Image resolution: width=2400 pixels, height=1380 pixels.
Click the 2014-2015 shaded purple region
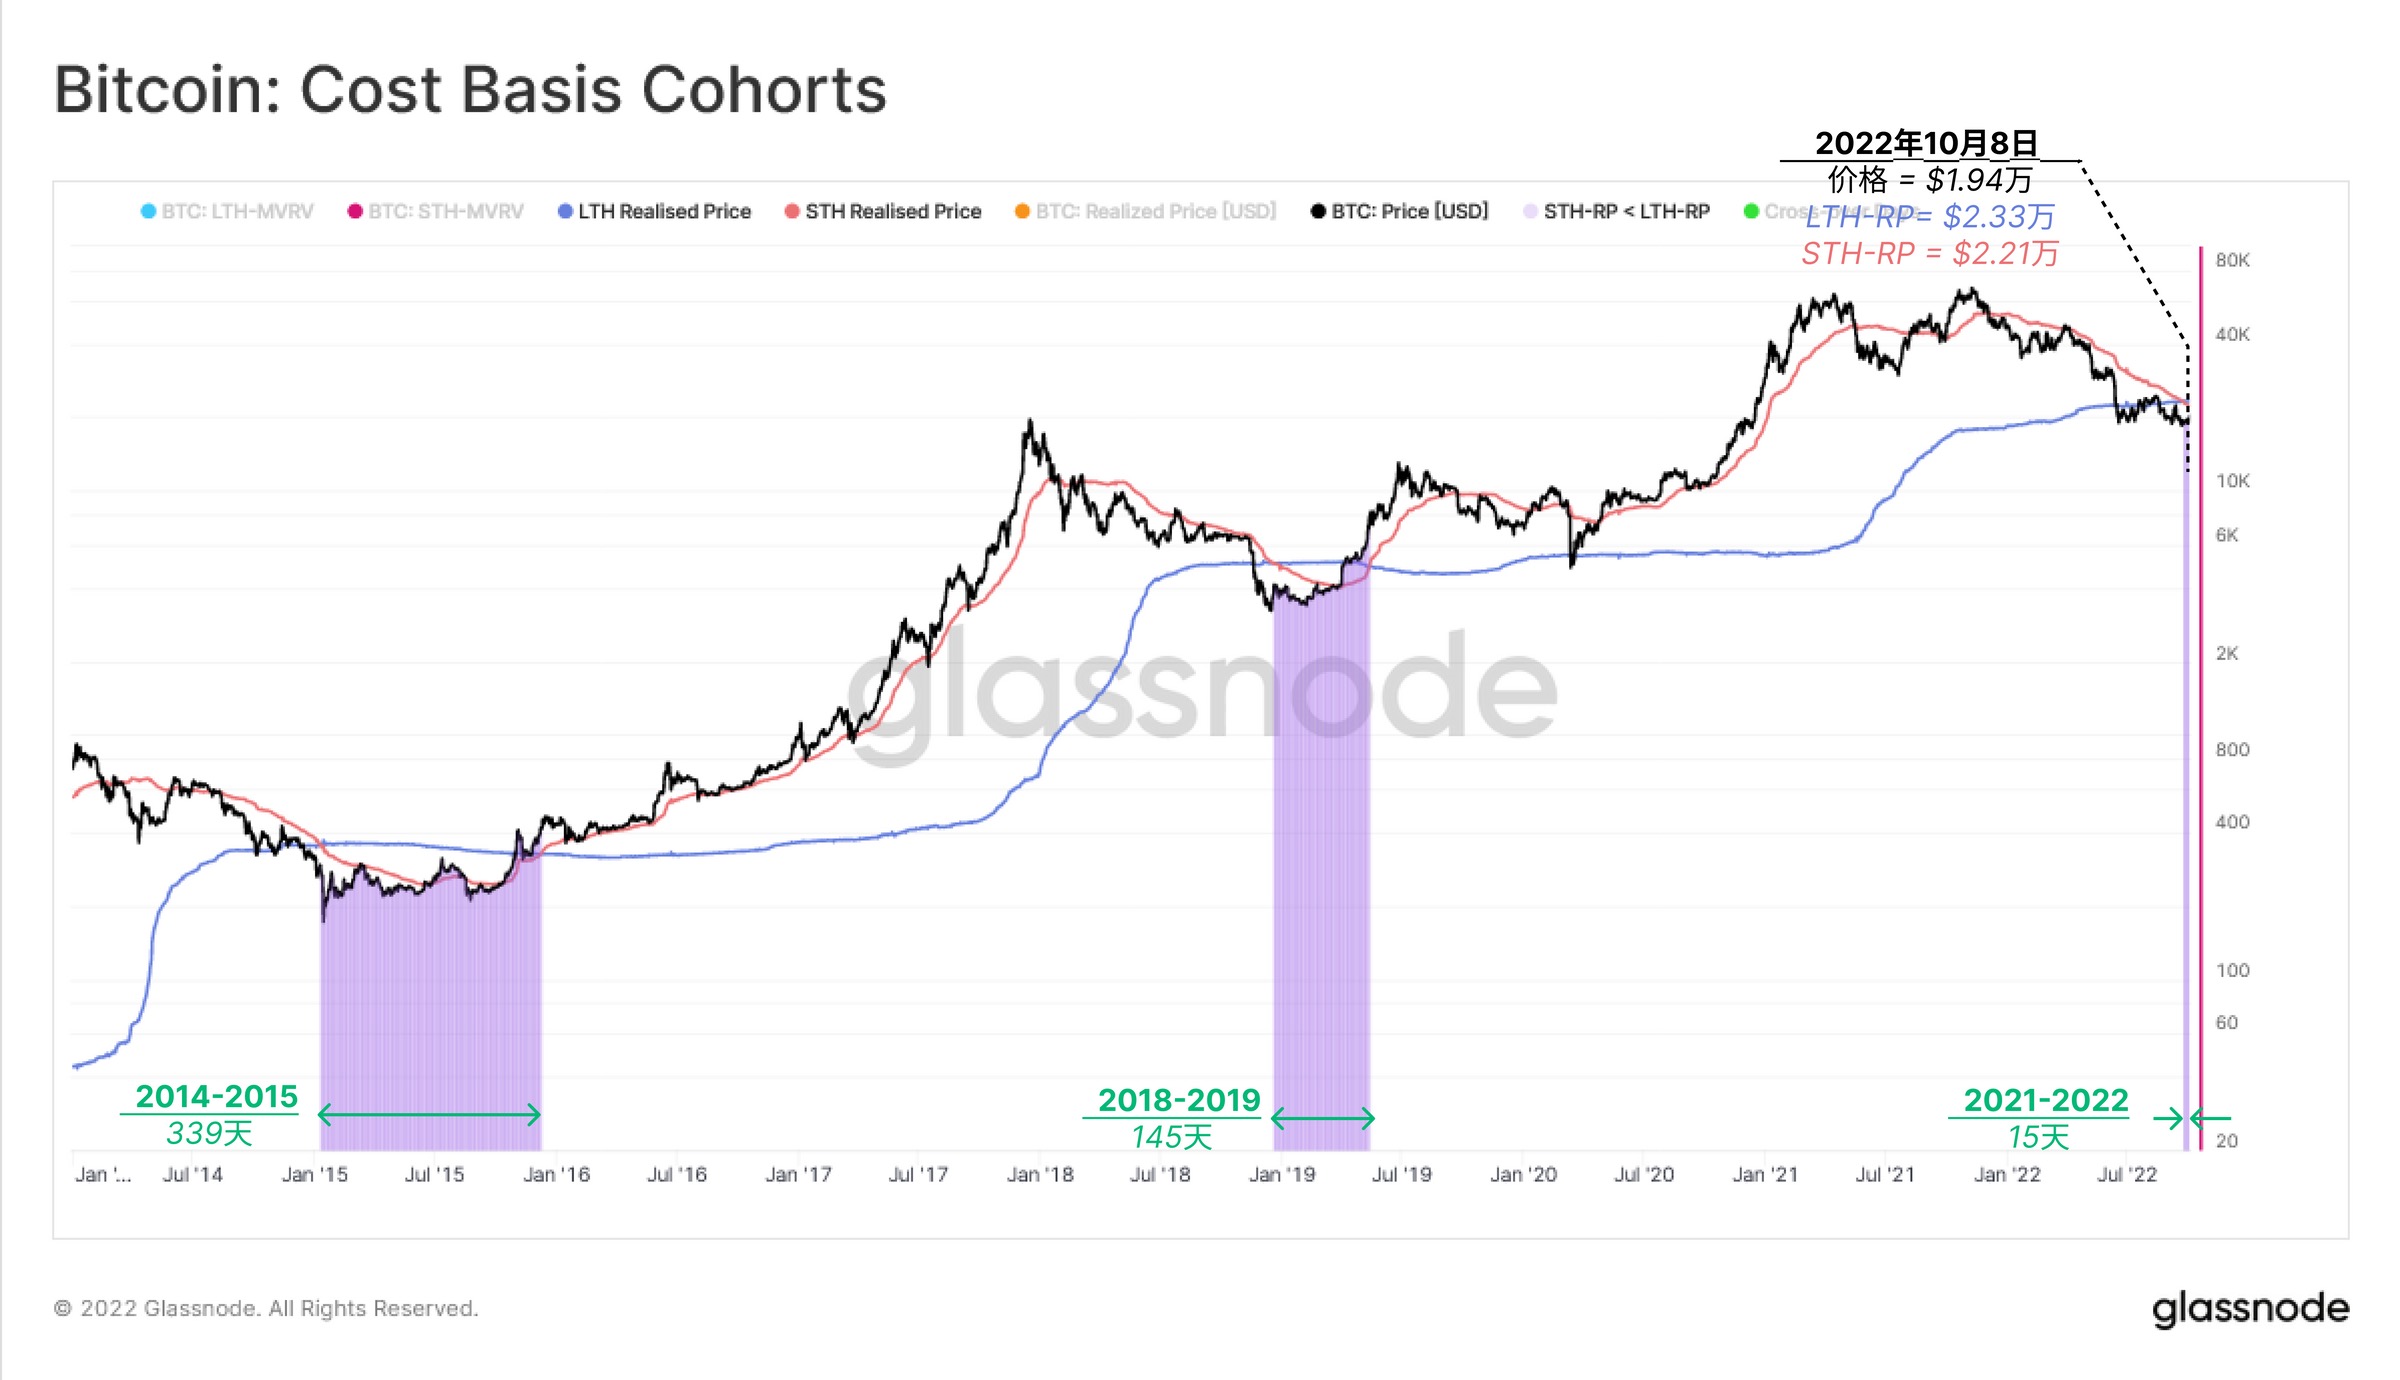coord(431,1000)
